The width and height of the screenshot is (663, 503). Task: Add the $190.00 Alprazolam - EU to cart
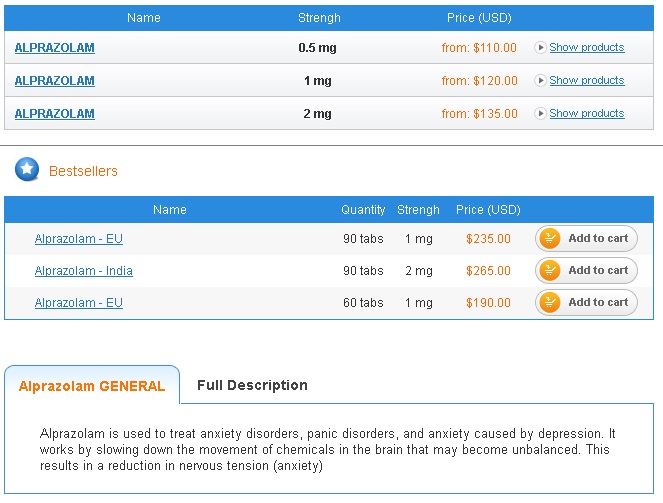coord(586,302)
